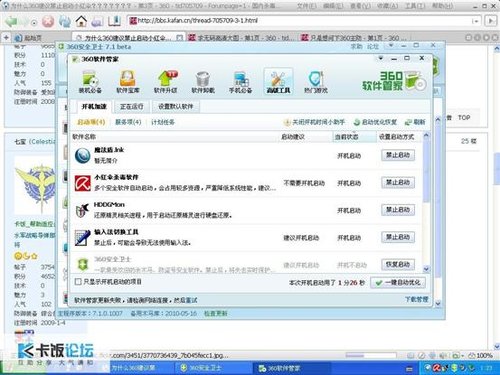This screenshot has height=375, width=500.
Task: Open the browser 工具(T) menu
Action: click(415, 6)
